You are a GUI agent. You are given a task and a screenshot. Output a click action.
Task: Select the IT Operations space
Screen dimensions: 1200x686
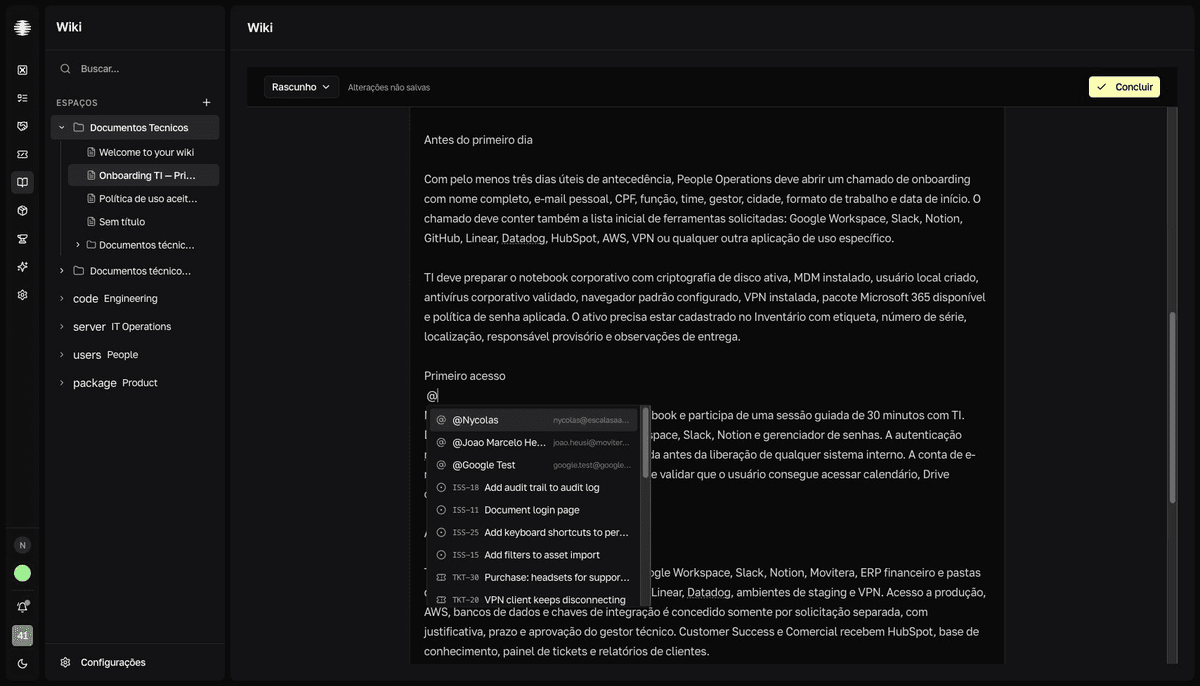(x=135, y=327)
